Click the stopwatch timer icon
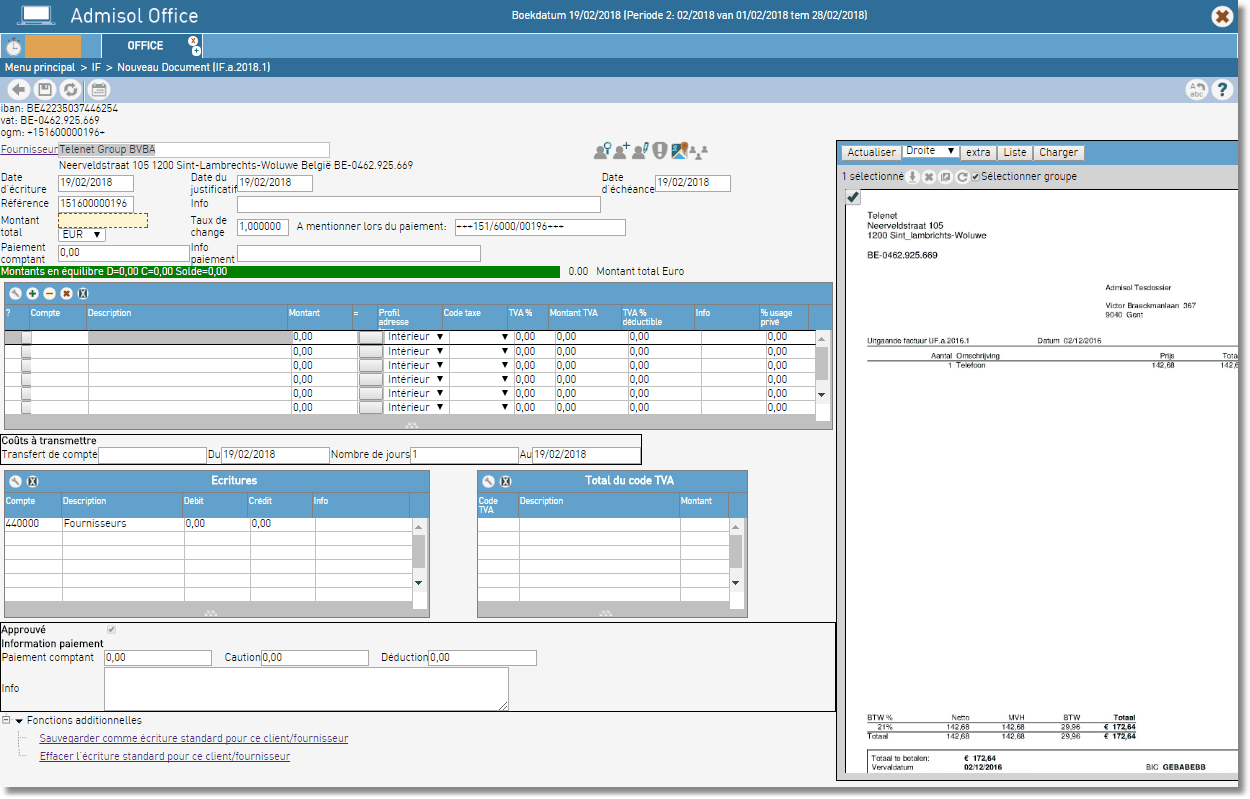This screenshot has width=1250, height=799. click(13, 46)
